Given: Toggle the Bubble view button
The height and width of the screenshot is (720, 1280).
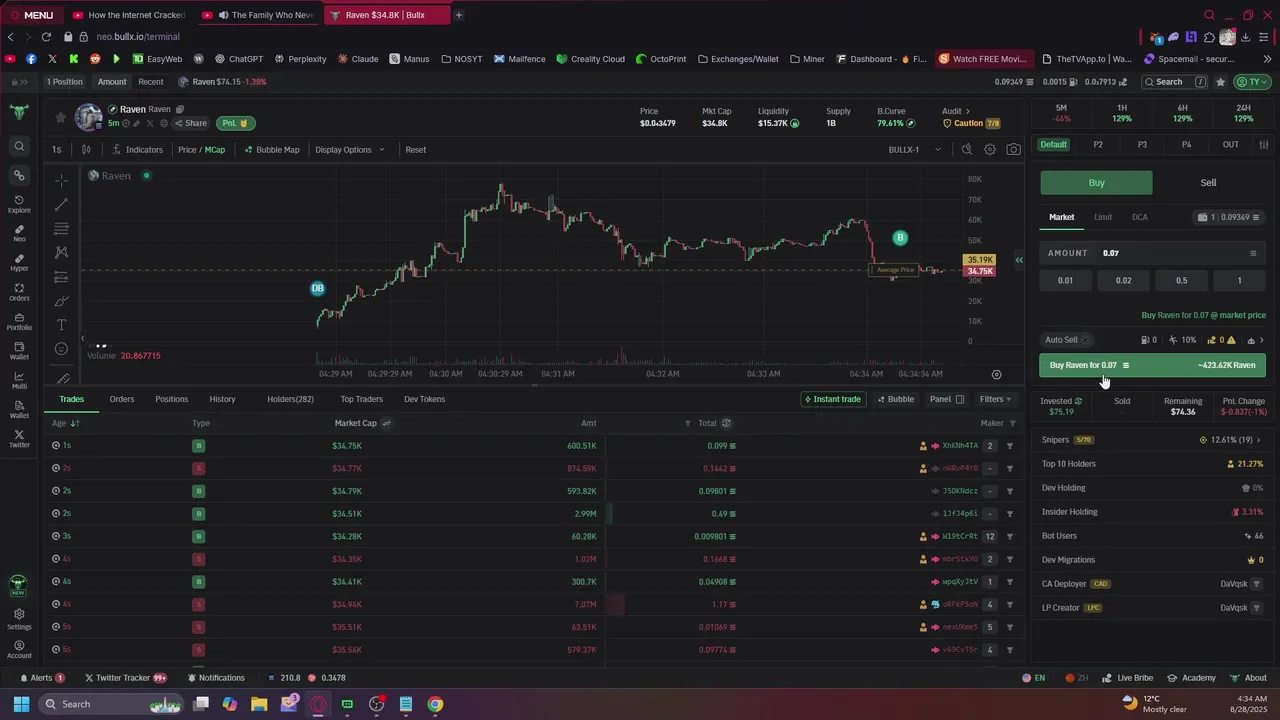Looking at the screenshot, I should pyautogui.click(x=895, y=399).
